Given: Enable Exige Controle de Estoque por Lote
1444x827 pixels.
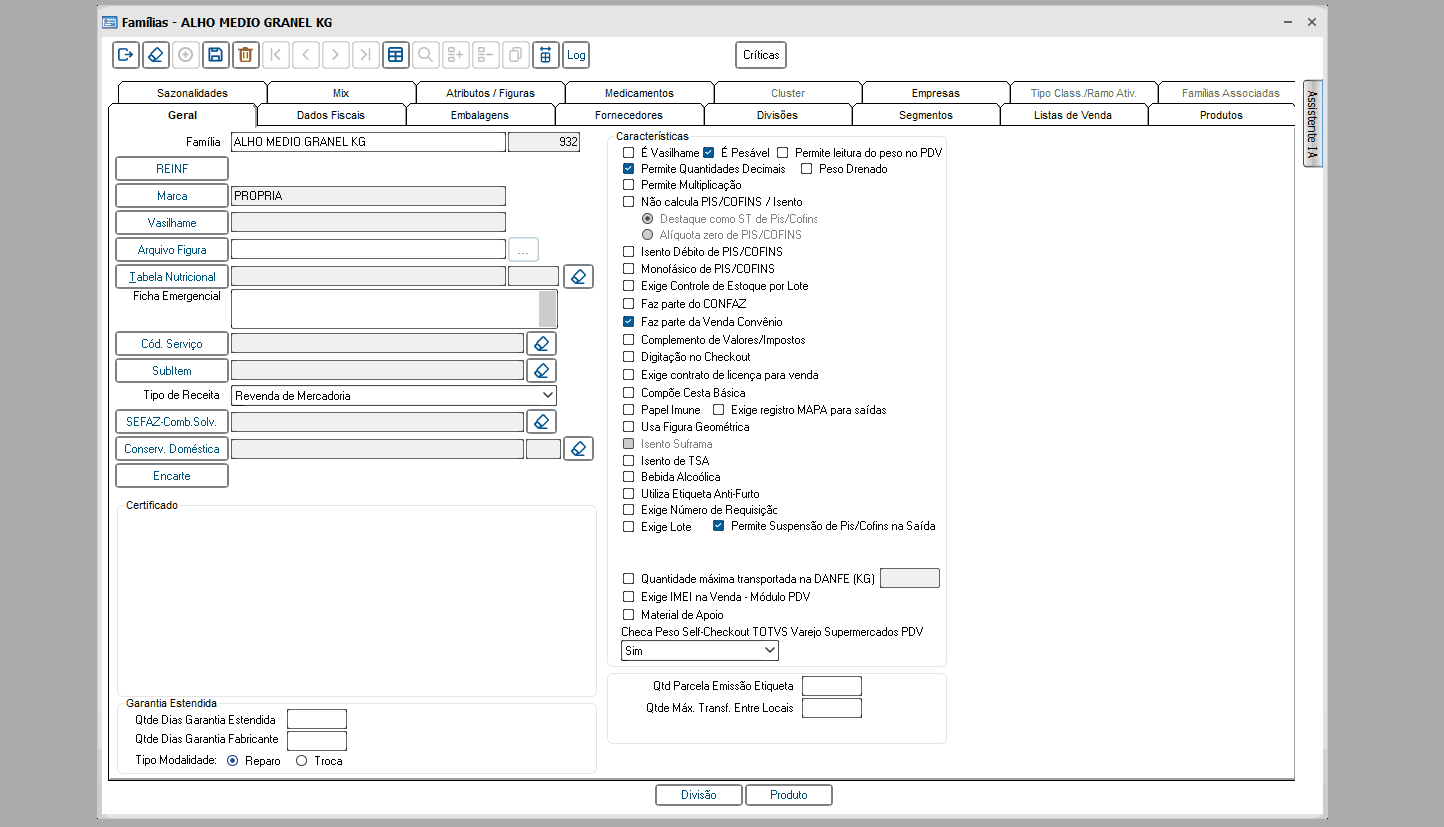Looking at the screenshot, I should 628,286.
